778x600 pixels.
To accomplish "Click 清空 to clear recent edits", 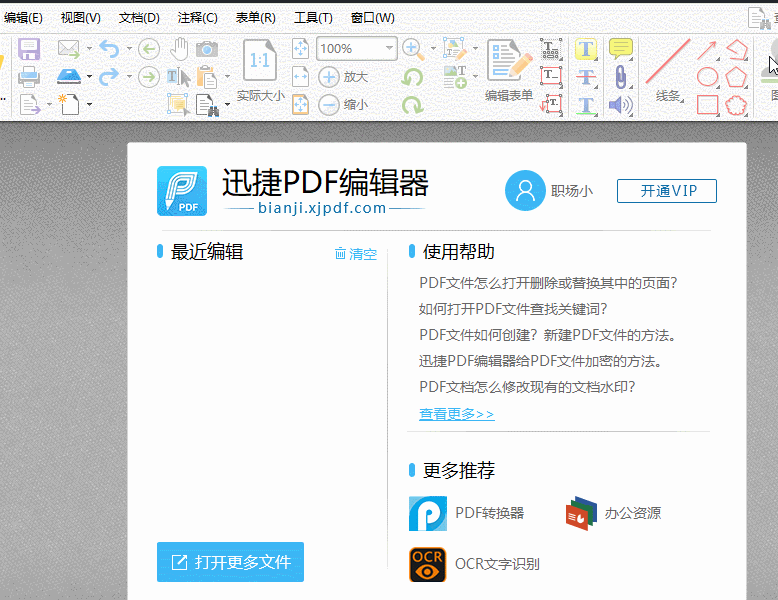I will point(356,254).
